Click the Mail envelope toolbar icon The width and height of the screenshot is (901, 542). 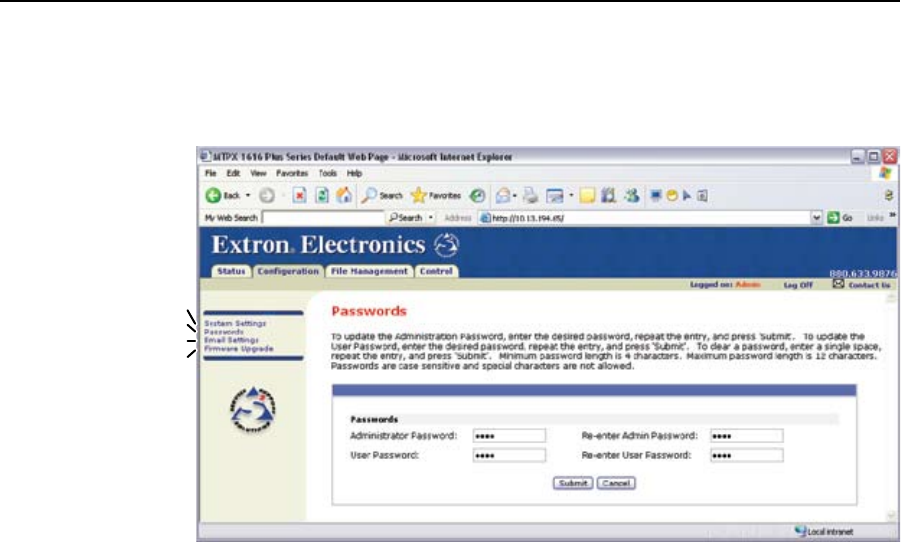(x=503, y=195)
